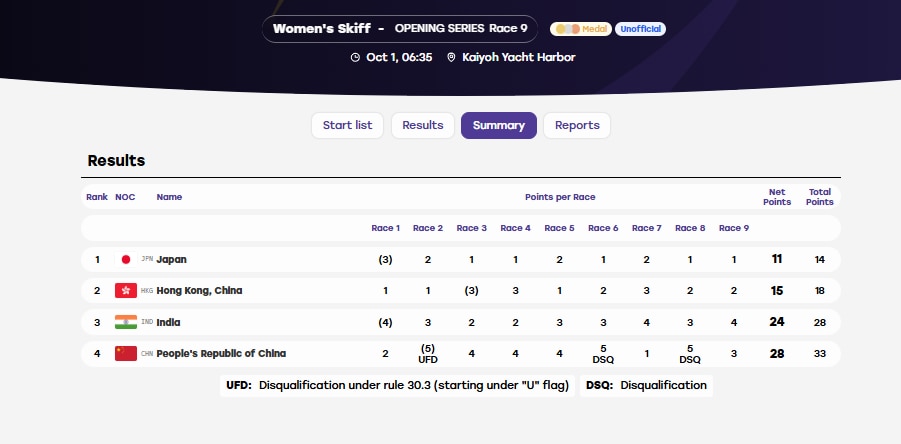Click the China flag icon
The height and width of the screenshot is (444, 901).
(126, 353)
